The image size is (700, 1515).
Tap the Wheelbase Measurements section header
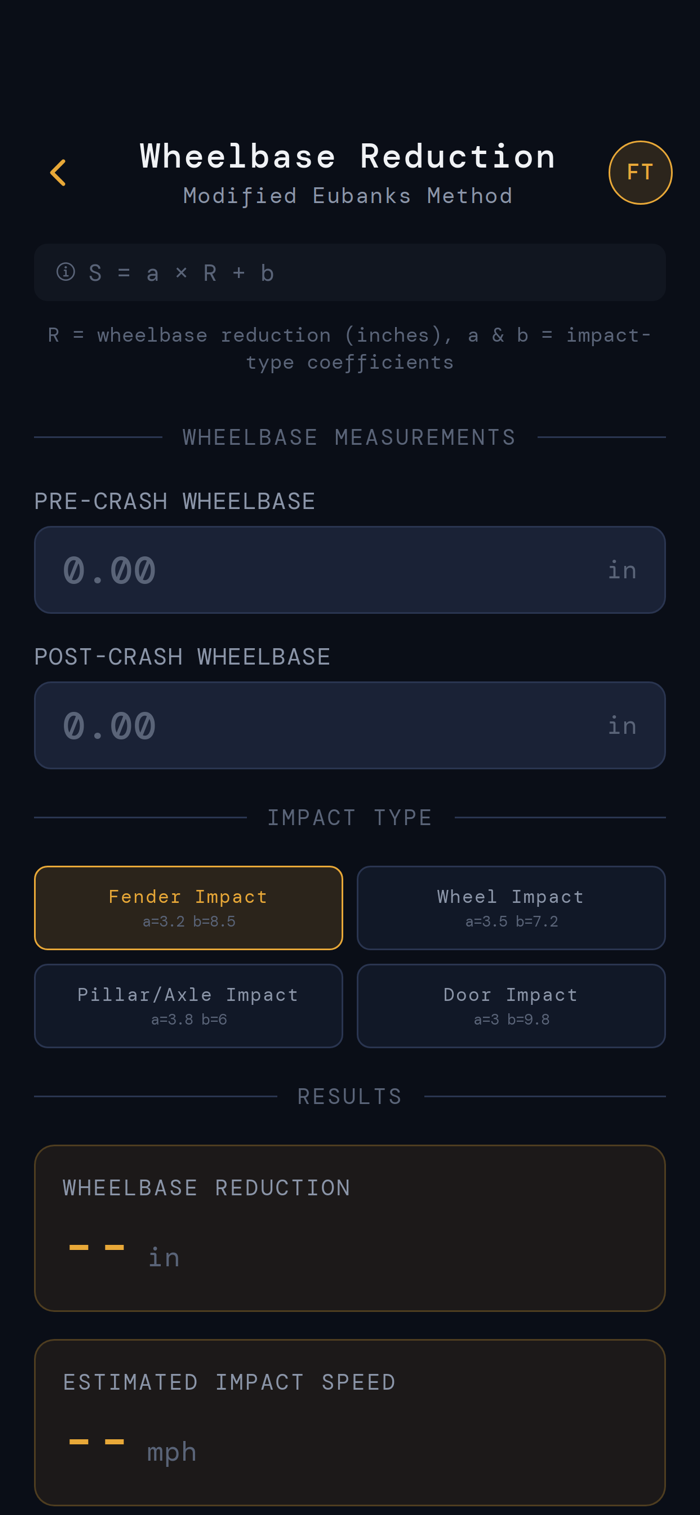pos(349,437)
